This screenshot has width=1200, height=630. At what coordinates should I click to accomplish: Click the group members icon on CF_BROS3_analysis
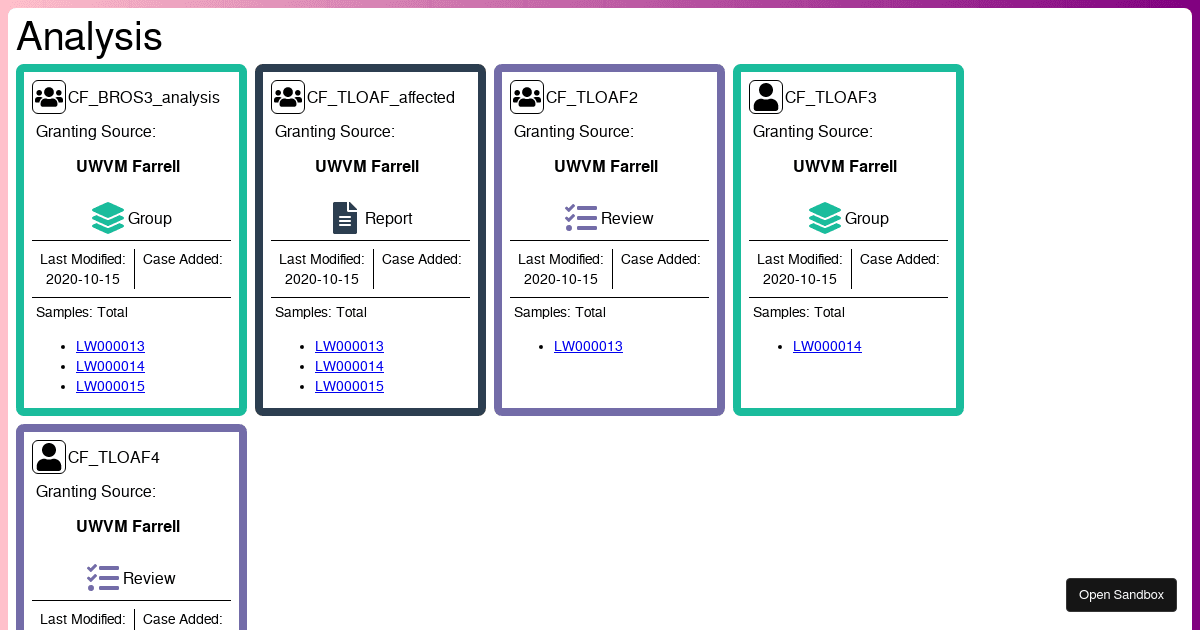coord(48,96)
